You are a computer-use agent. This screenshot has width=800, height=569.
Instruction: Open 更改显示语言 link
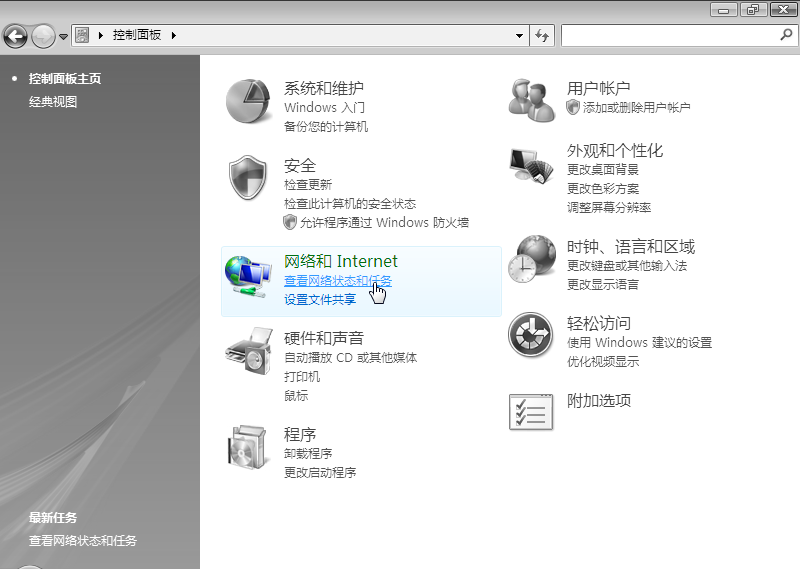tap(603, 285)
